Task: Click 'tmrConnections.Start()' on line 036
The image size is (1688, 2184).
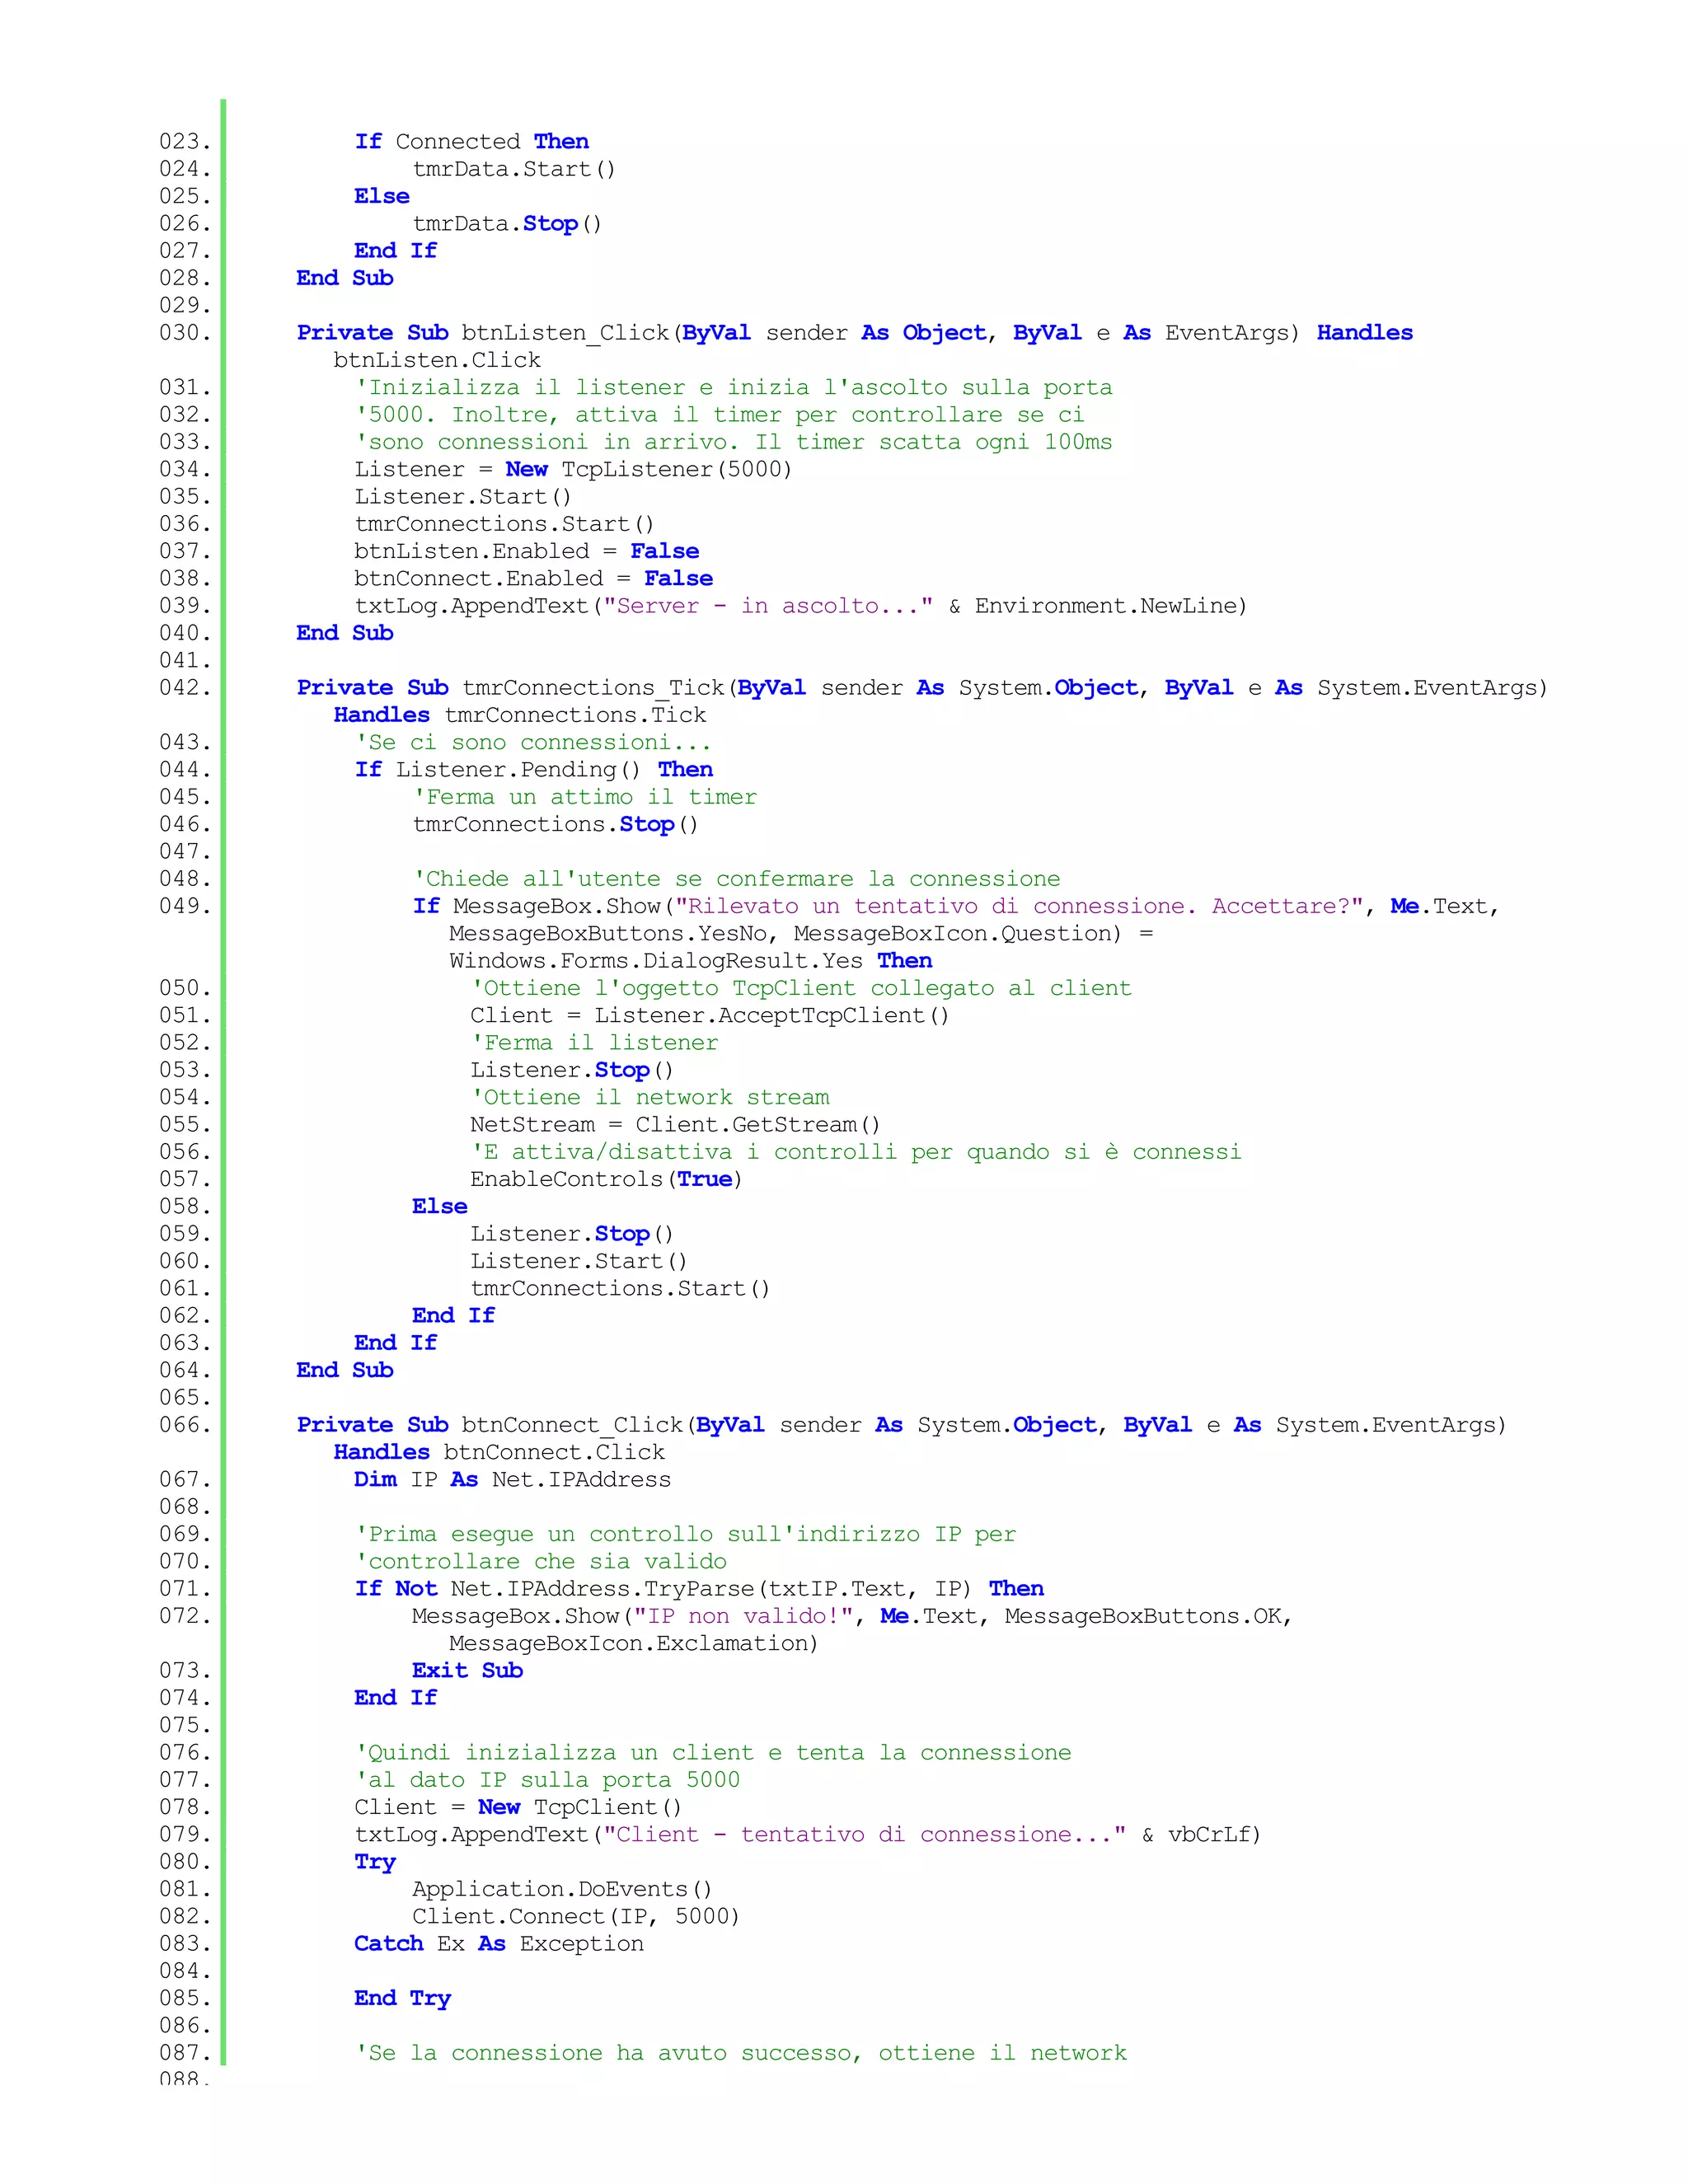Action: tap(505, 524)
